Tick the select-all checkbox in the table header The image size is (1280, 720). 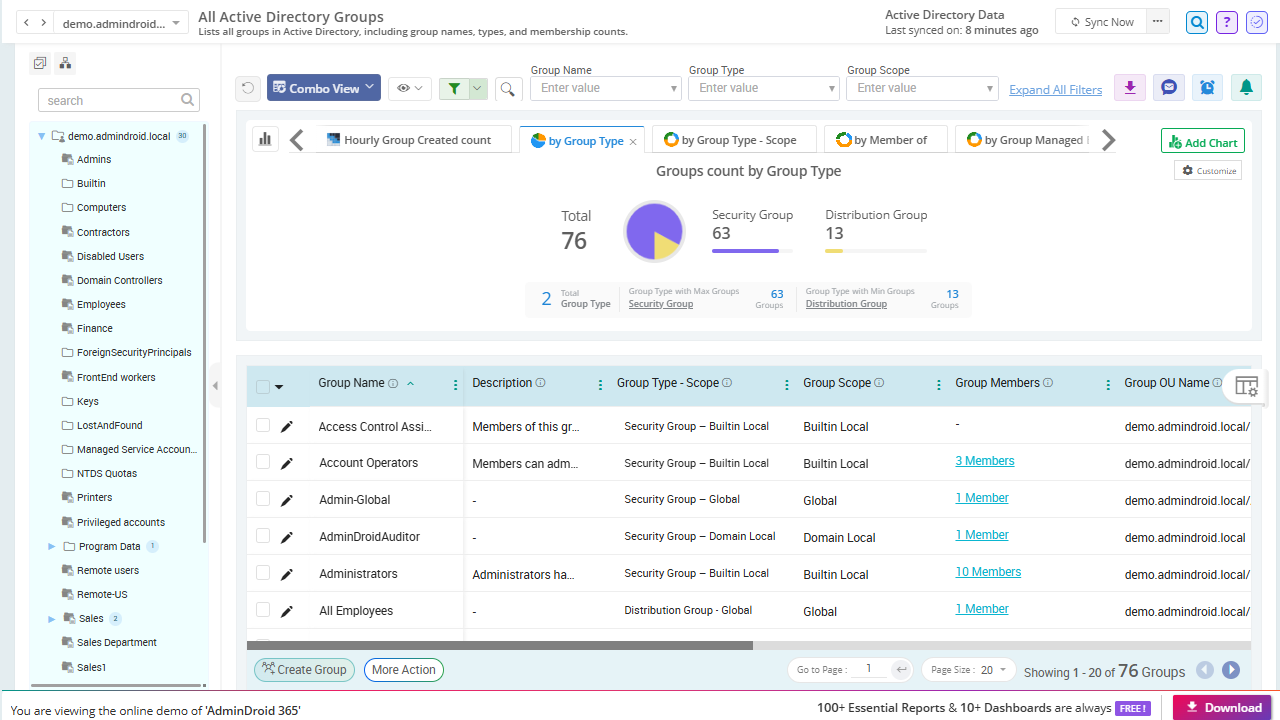click(263, 387)
